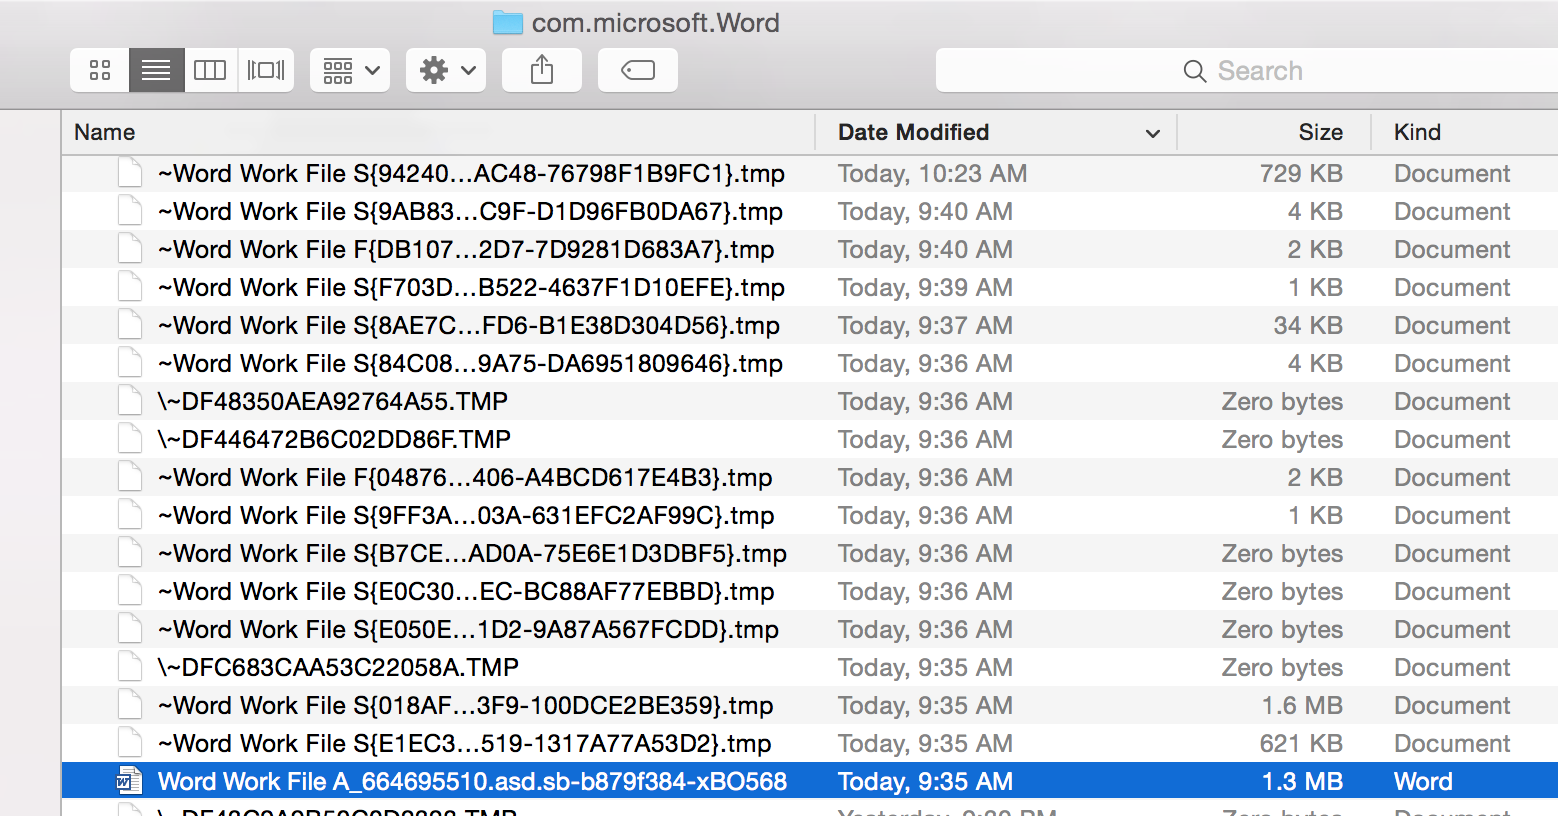
Task: Click the Today, 9:37 AM date
Action: point(926,326)
